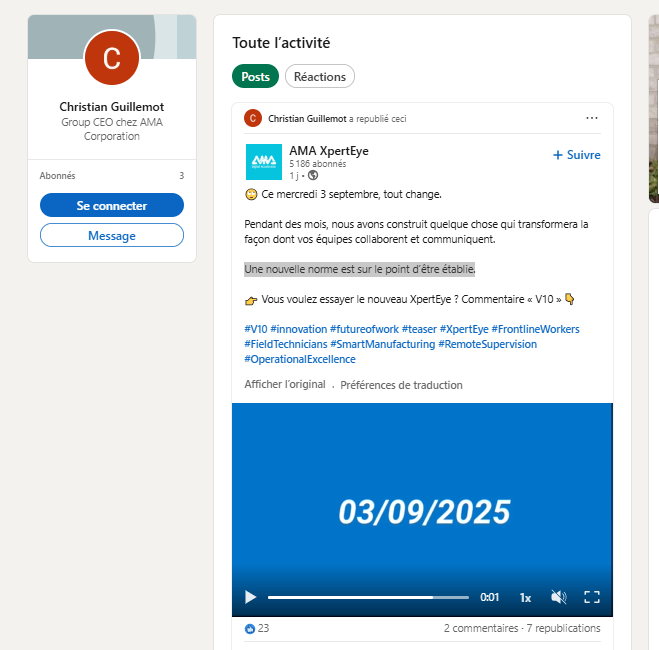Screen dimensions: 659x650
Task: Open the 7 republications link
Action: pyautogui.click(x=563, y=628)
